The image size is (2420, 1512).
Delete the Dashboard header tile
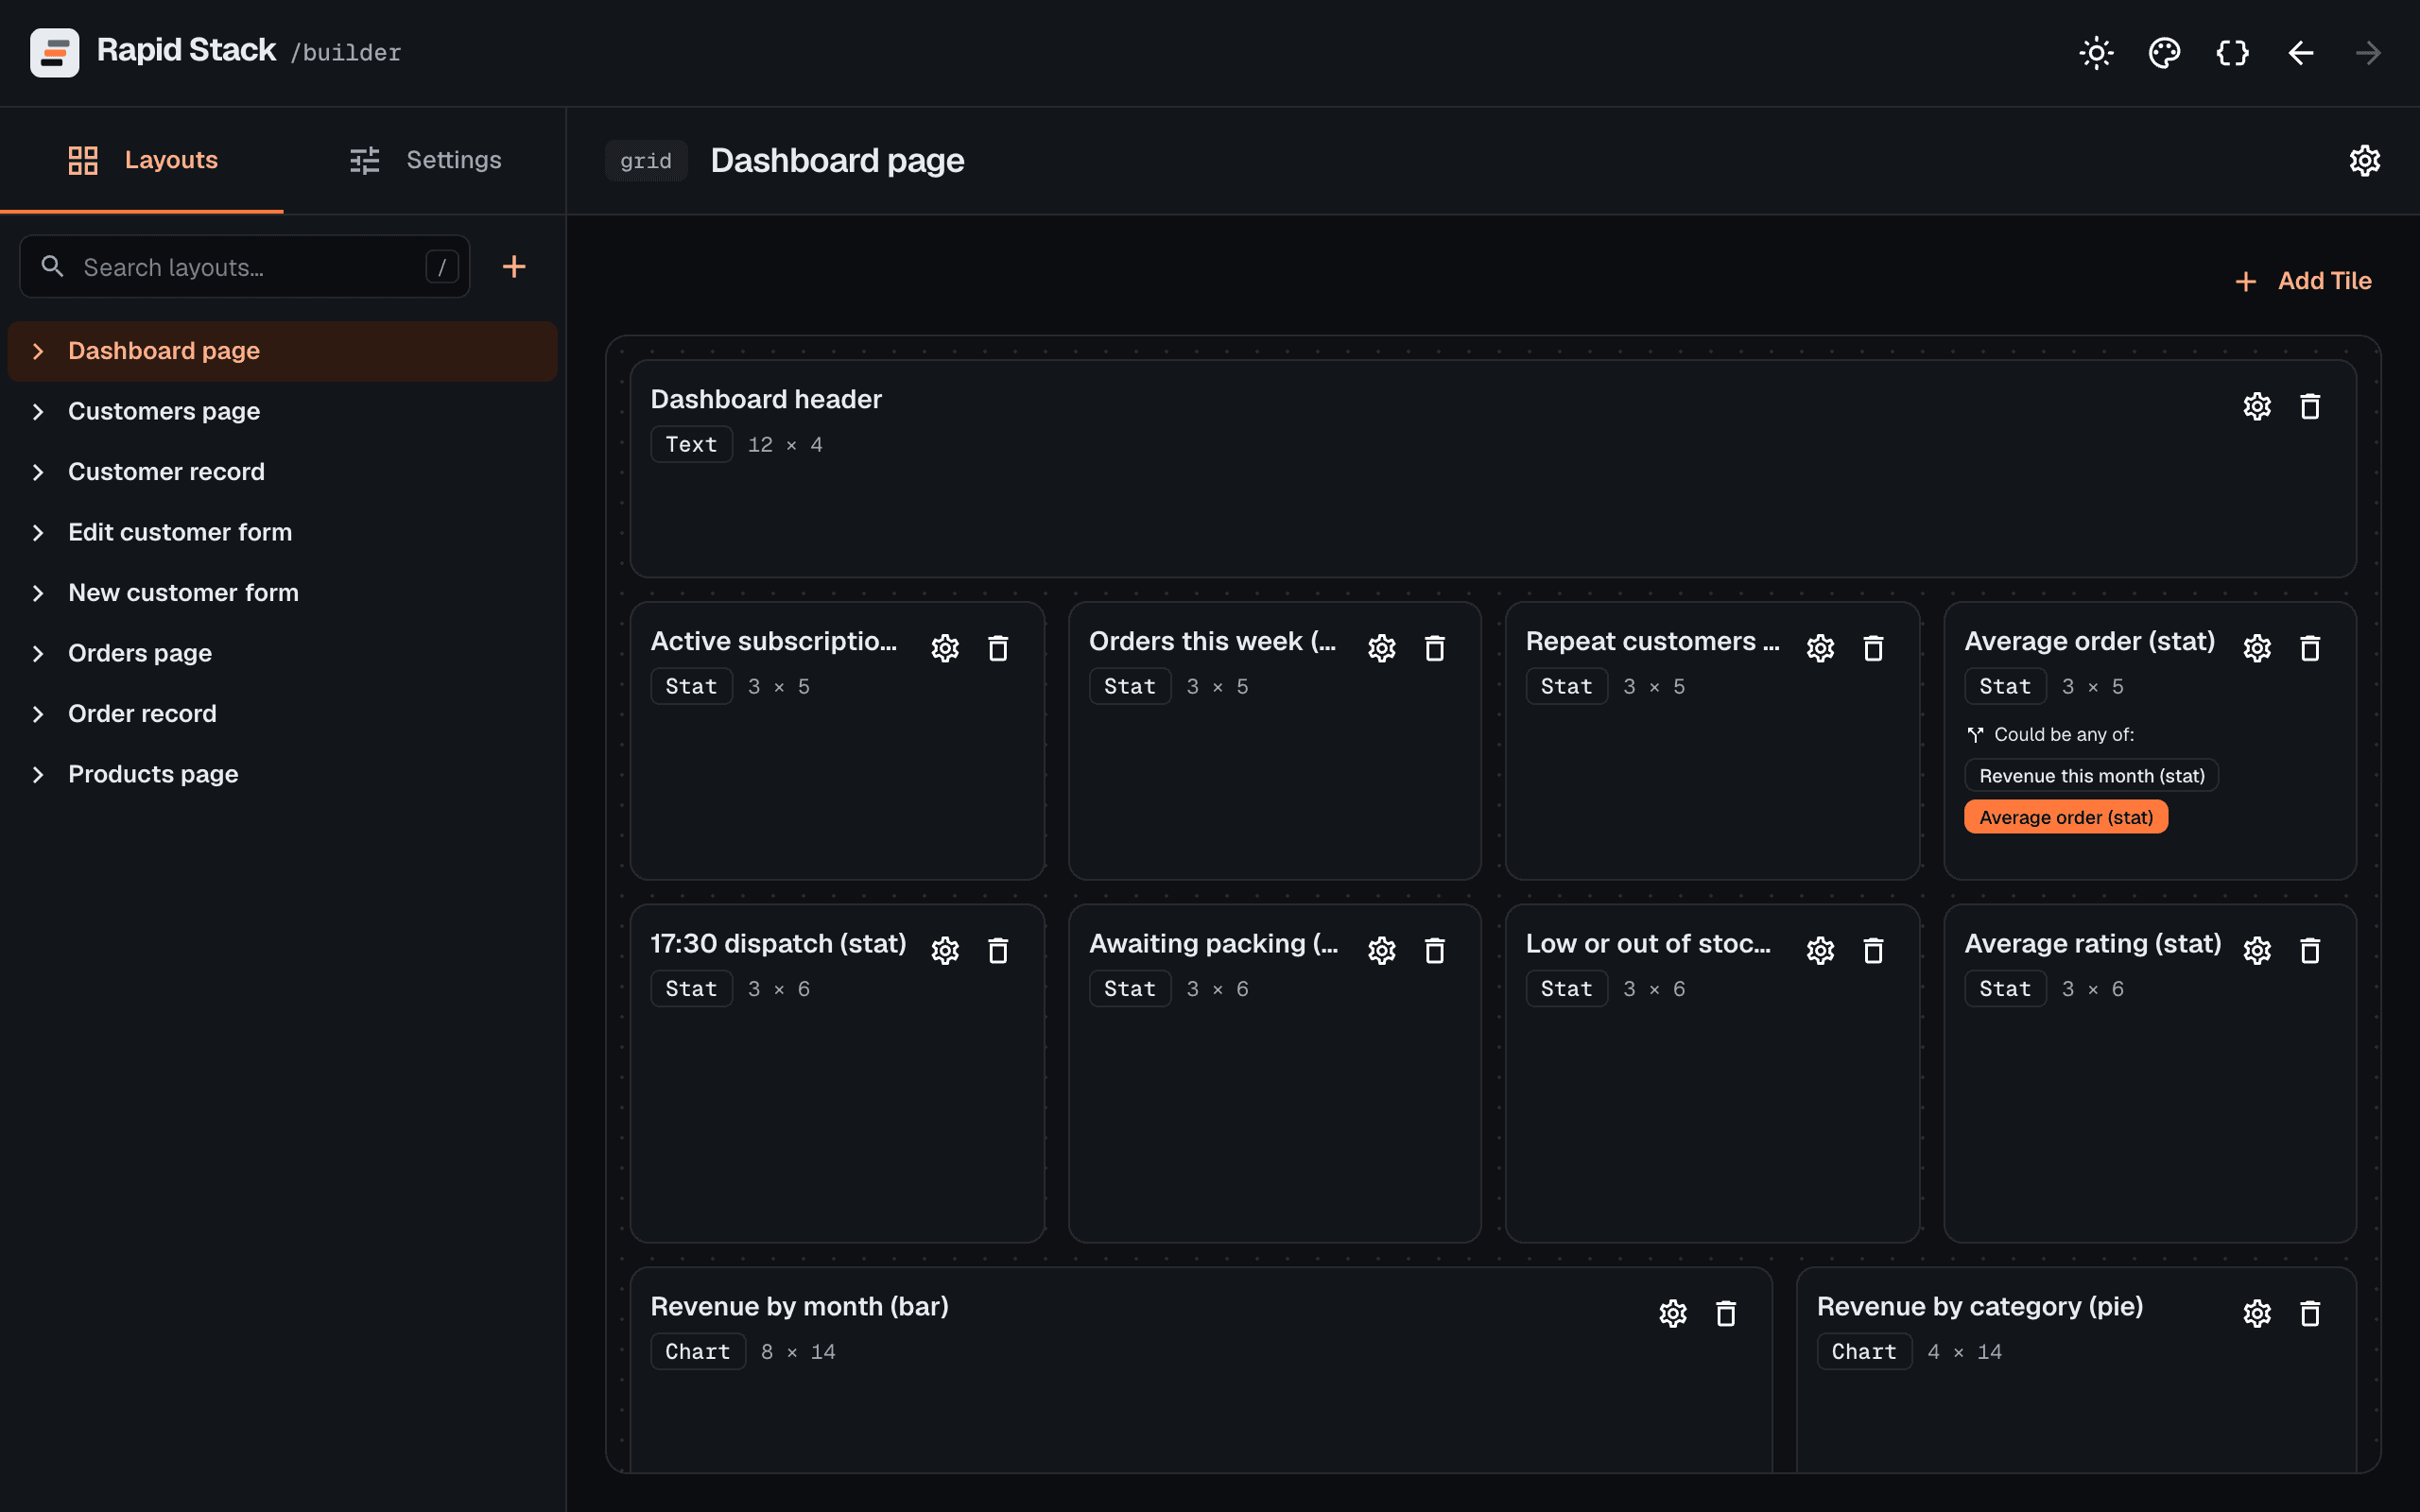point(2310,406)
